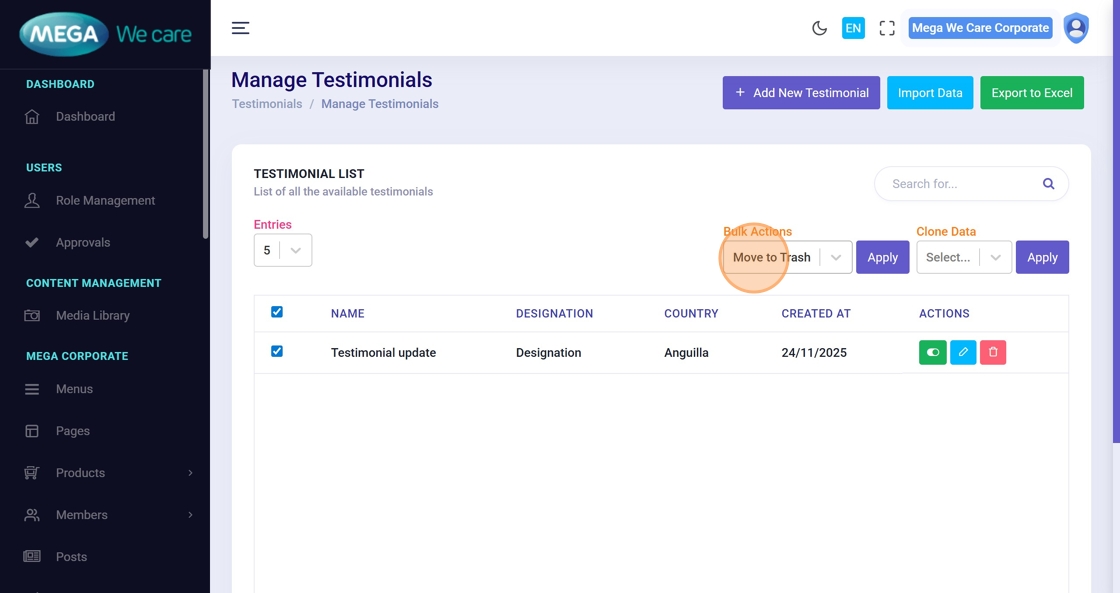Edit the Testimonial update row
The width and height of the screenshot is (1120, 593).
[963, 352]
